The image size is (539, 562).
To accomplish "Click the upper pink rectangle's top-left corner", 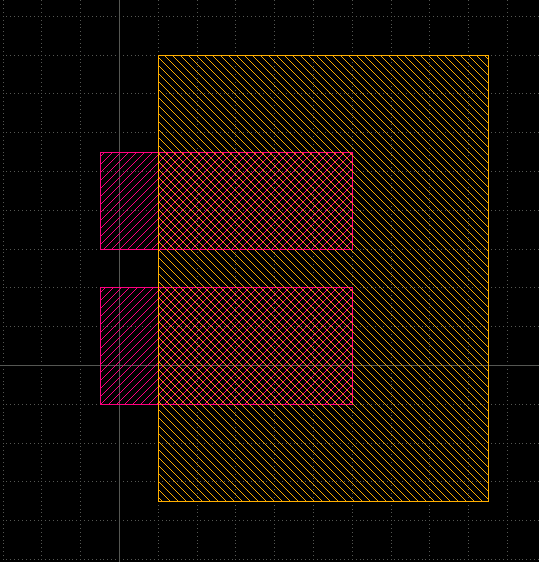I will [x=100, y=152].
